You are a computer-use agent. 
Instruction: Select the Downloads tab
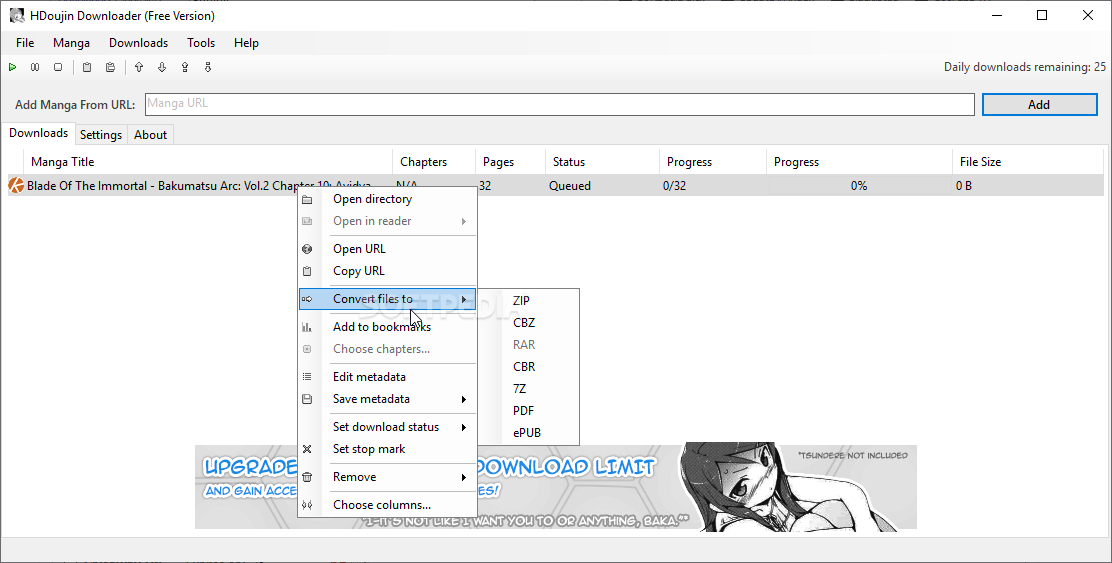click(x=38, y=133)
